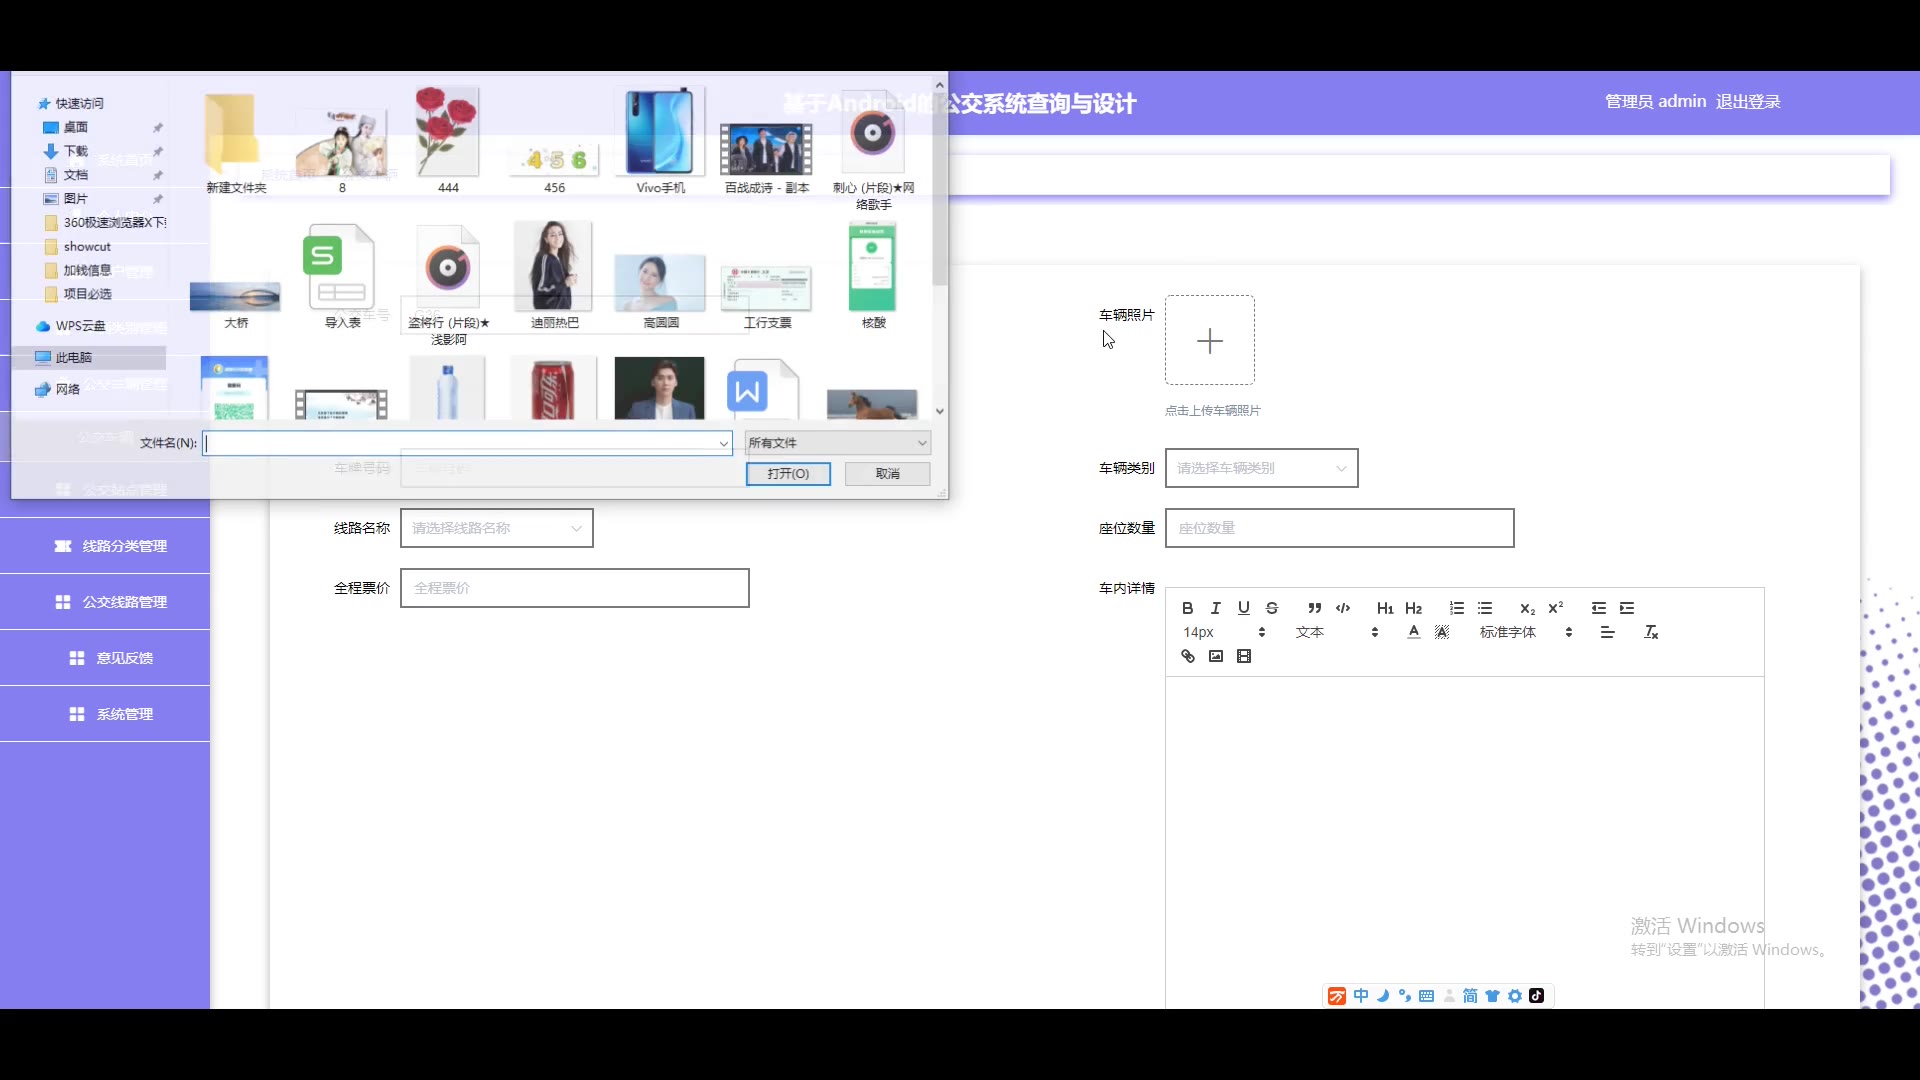Open the 车辆类别 dropdown

coord(1261,468)
